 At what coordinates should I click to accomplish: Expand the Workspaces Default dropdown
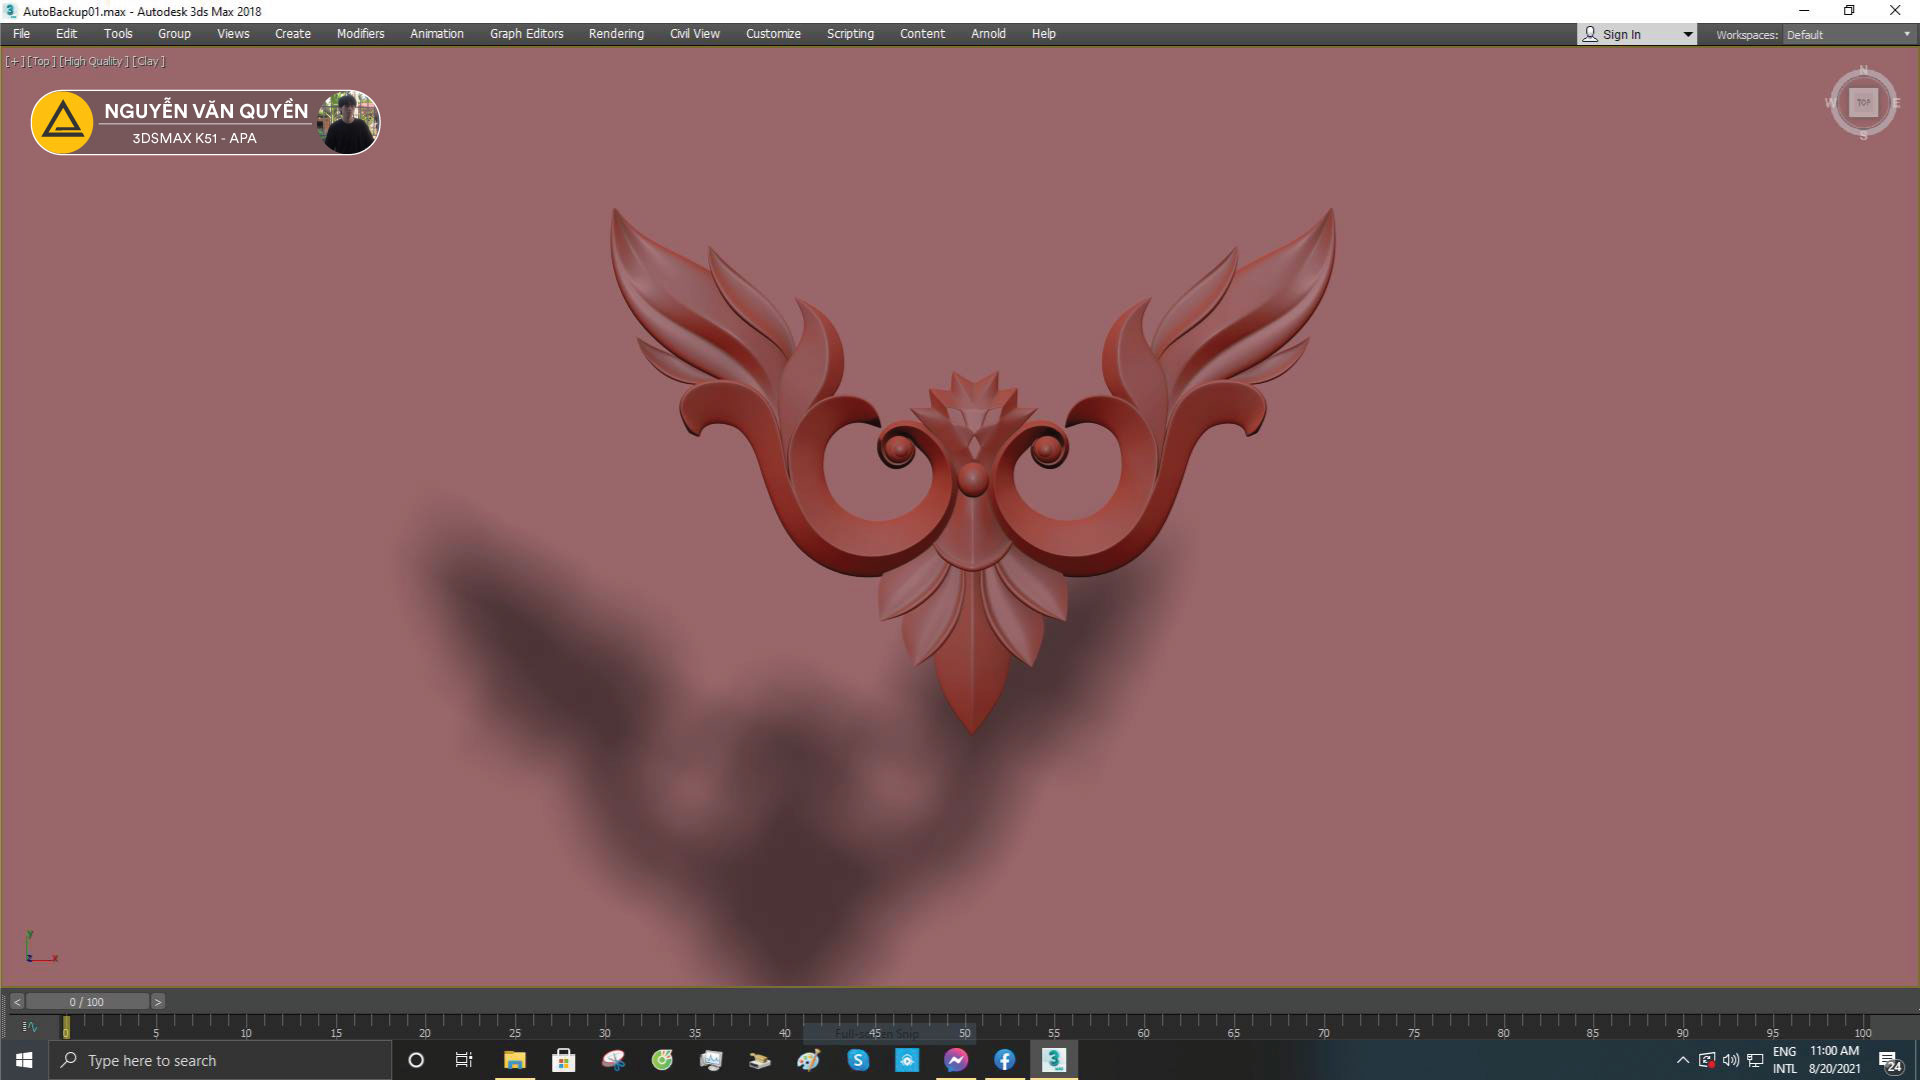pyautogui.click(x=1906, y=34)
